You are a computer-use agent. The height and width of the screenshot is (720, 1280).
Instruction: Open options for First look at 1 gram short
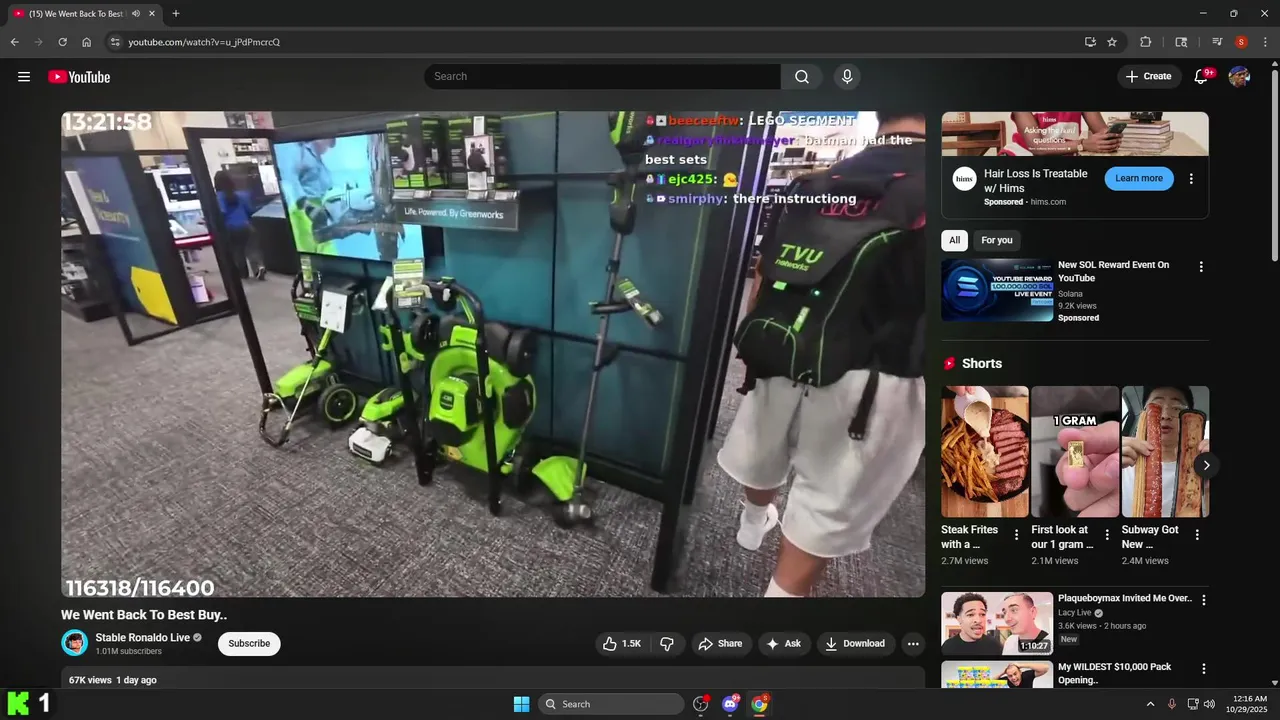pos(1107,535)
